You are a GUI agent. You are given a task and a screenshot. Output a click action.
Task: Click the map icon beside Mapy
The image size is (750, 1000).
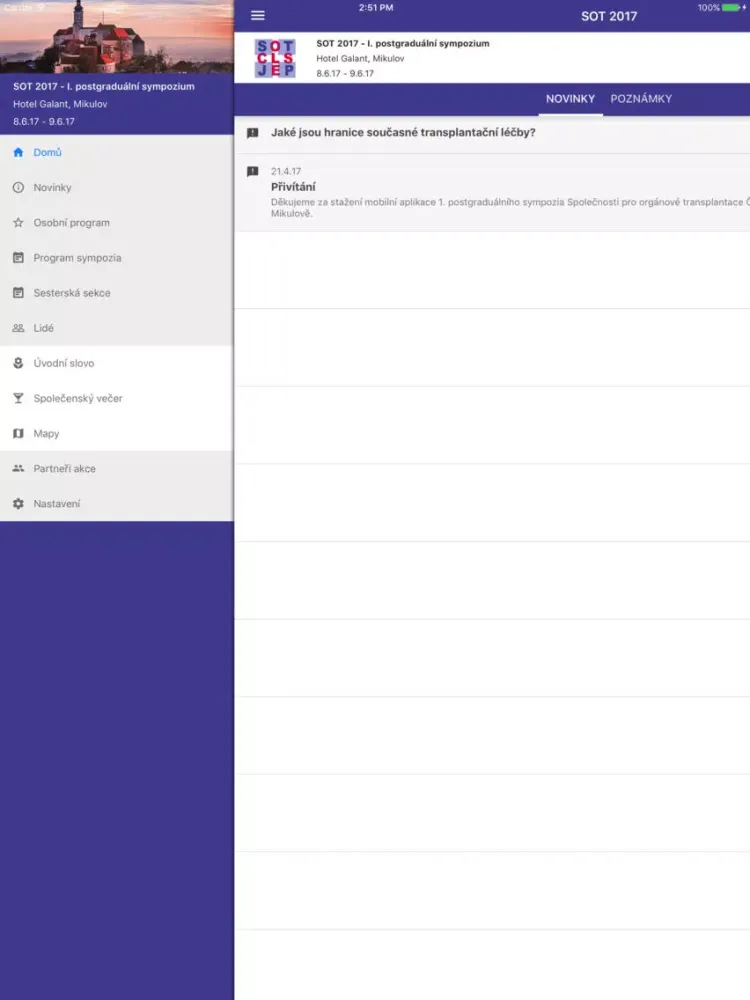[18, 433]
